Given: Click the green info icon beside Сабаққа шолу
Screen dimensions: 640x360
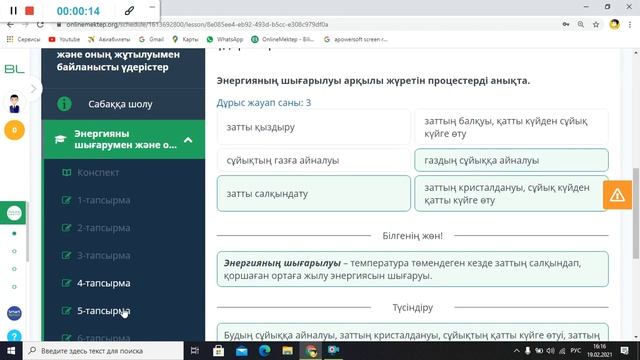Looking at the screenshot, I should click(64, 104).
